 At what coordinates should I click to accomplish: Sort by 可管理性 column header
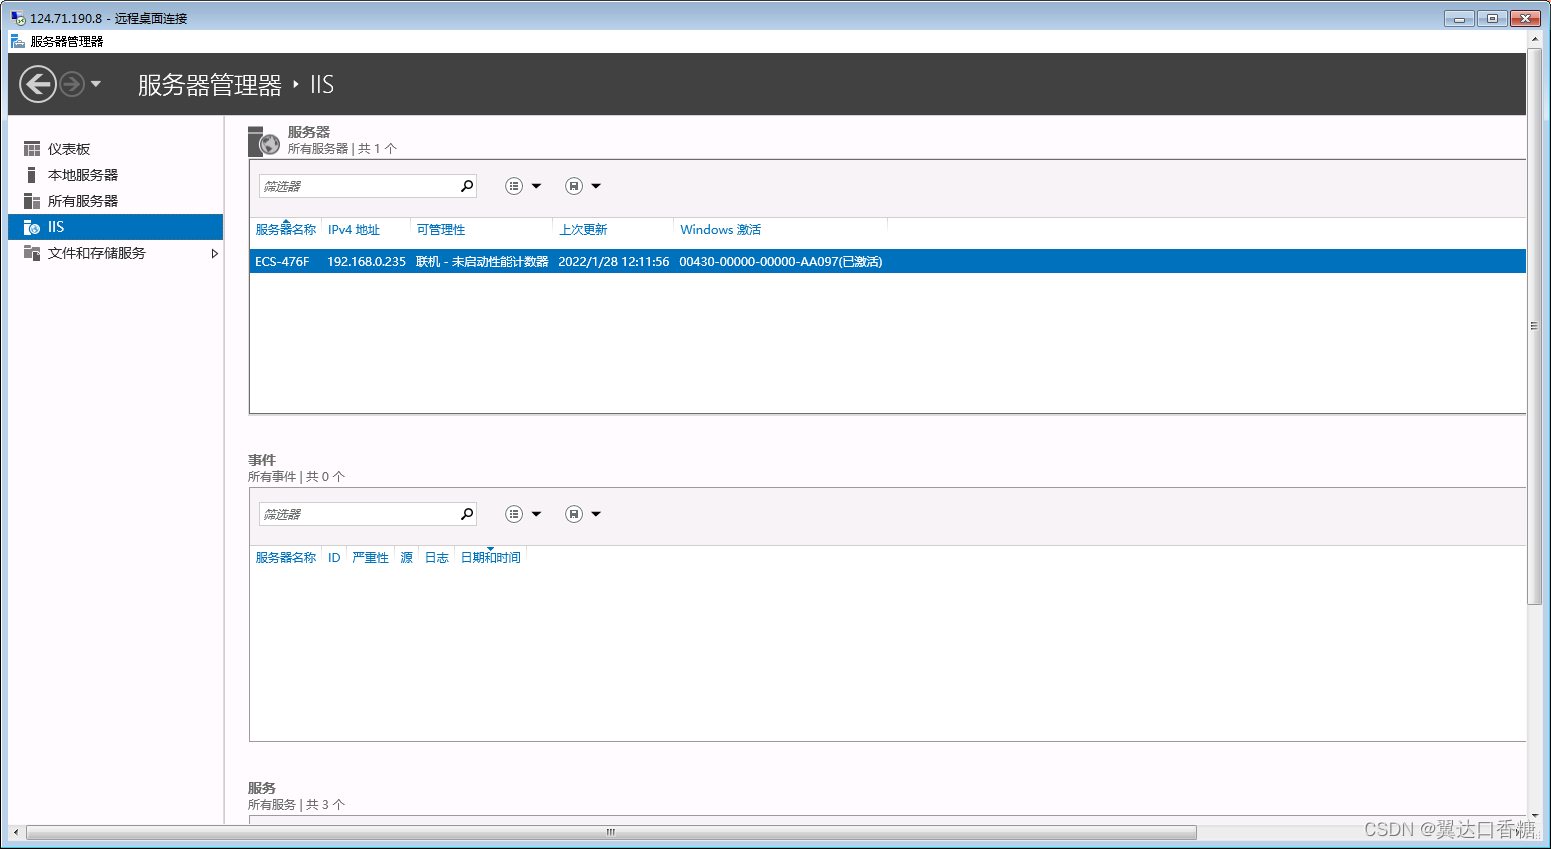tap(441, 230)
